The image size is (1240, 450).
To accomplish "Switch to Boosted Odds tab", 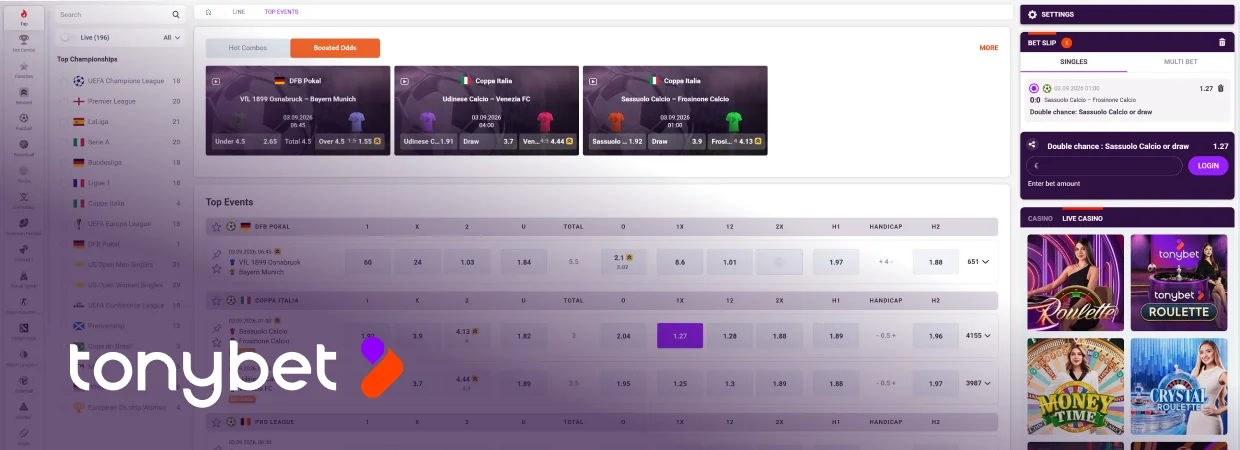I will pyautogui.click(x=335, y=48).
